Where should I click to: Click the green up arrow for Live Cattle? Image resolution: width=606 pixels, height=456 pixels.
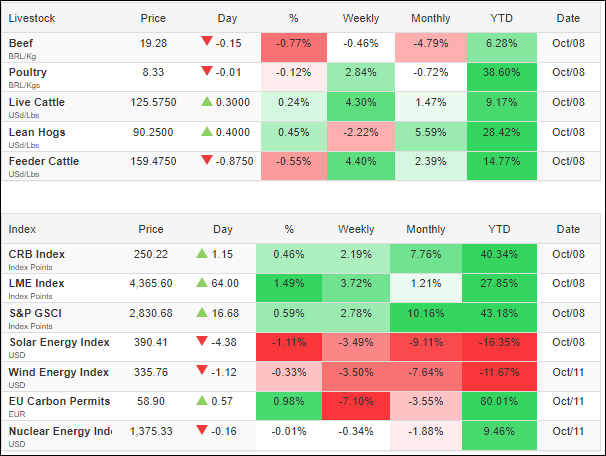(x=207, y=102)
